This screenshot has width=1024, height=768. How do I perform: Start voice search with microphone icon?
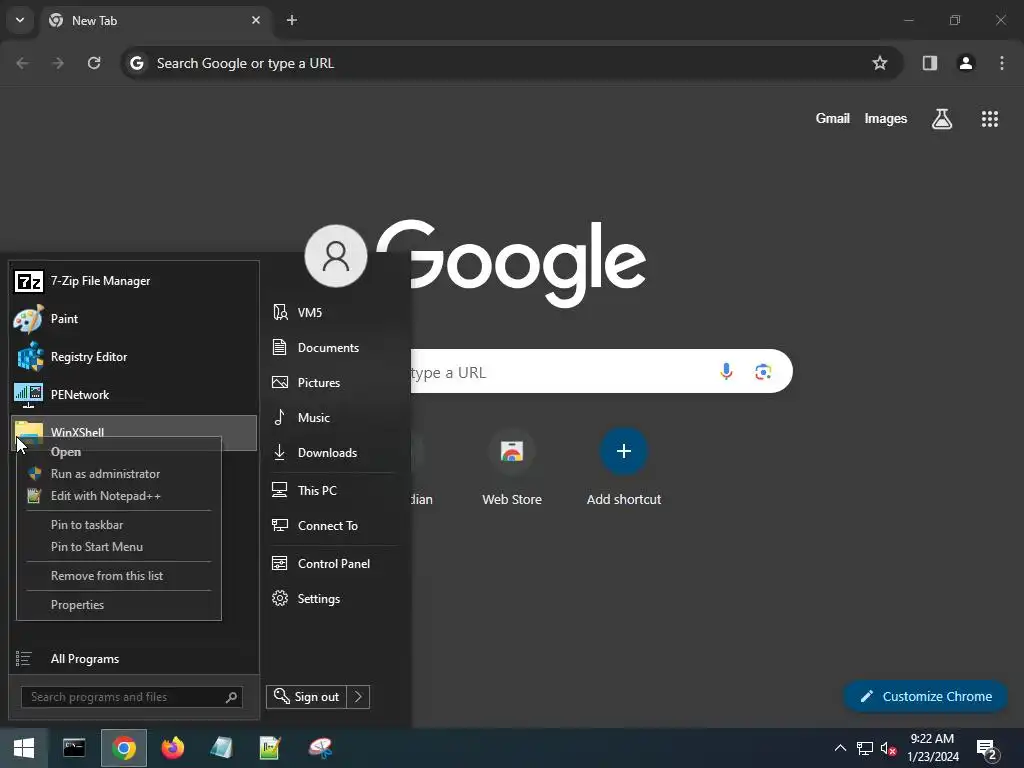point(726,372)
